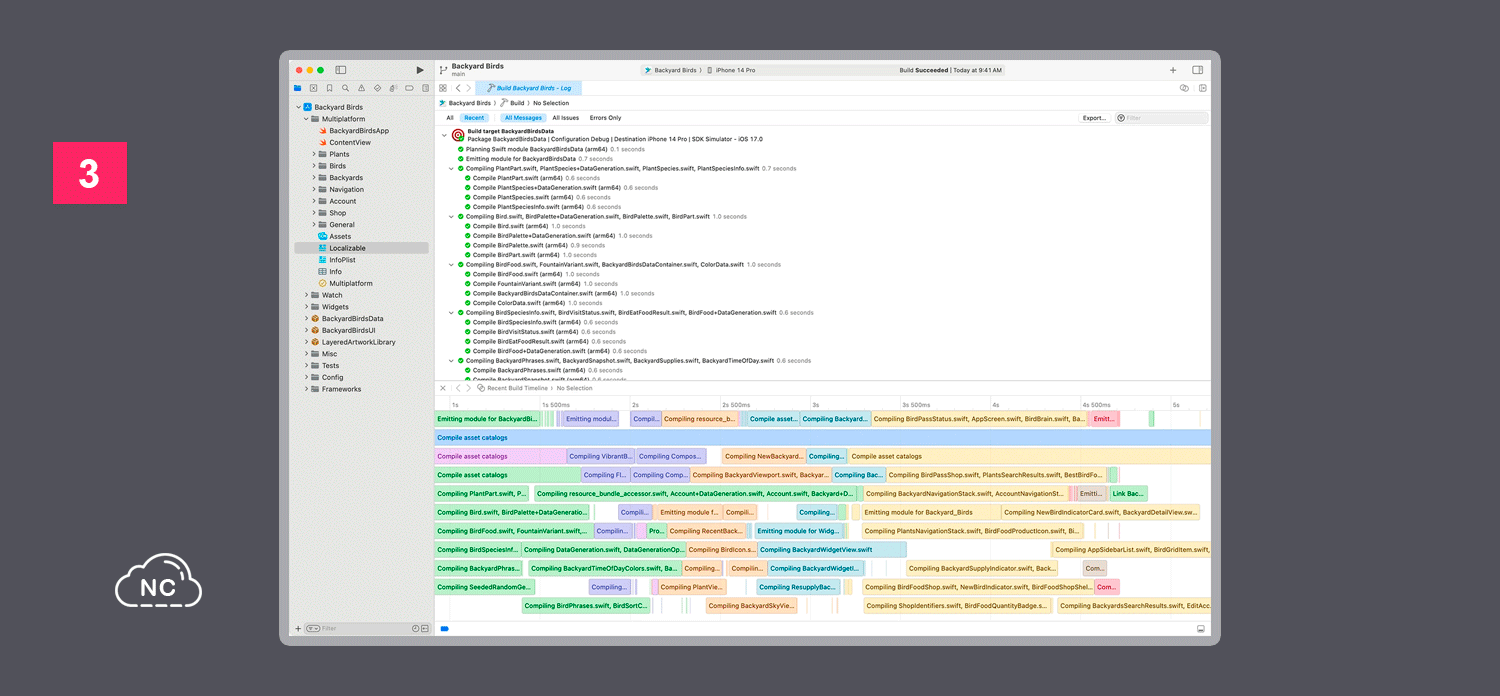
Task: Open the Bookmark navigator
Action: (x=329, y=88)
